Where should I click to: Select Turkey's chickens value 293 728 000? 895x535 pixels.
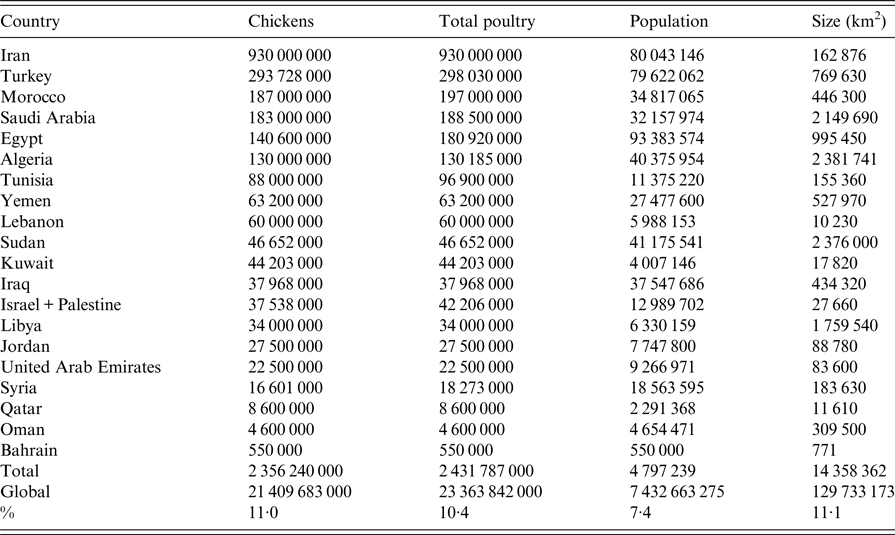pos(297,76)
